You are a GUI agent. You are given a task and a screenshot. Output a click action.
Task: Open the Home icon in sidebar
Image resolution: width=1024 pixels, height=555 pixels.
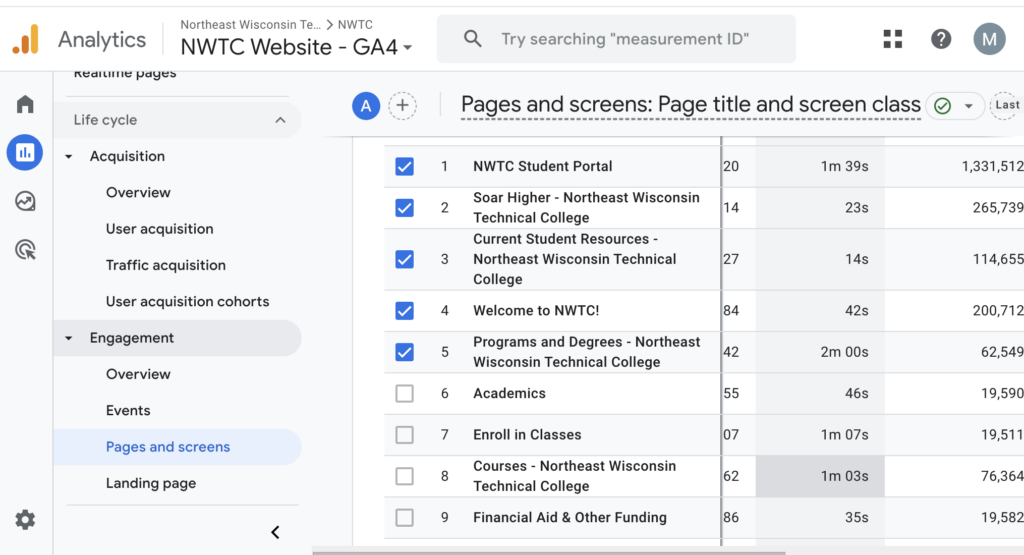pyautogui.click(x=25, y=104)
